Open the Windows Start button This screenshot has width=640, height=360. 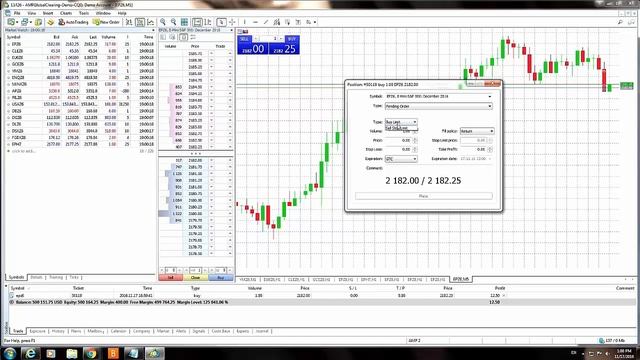10,353
